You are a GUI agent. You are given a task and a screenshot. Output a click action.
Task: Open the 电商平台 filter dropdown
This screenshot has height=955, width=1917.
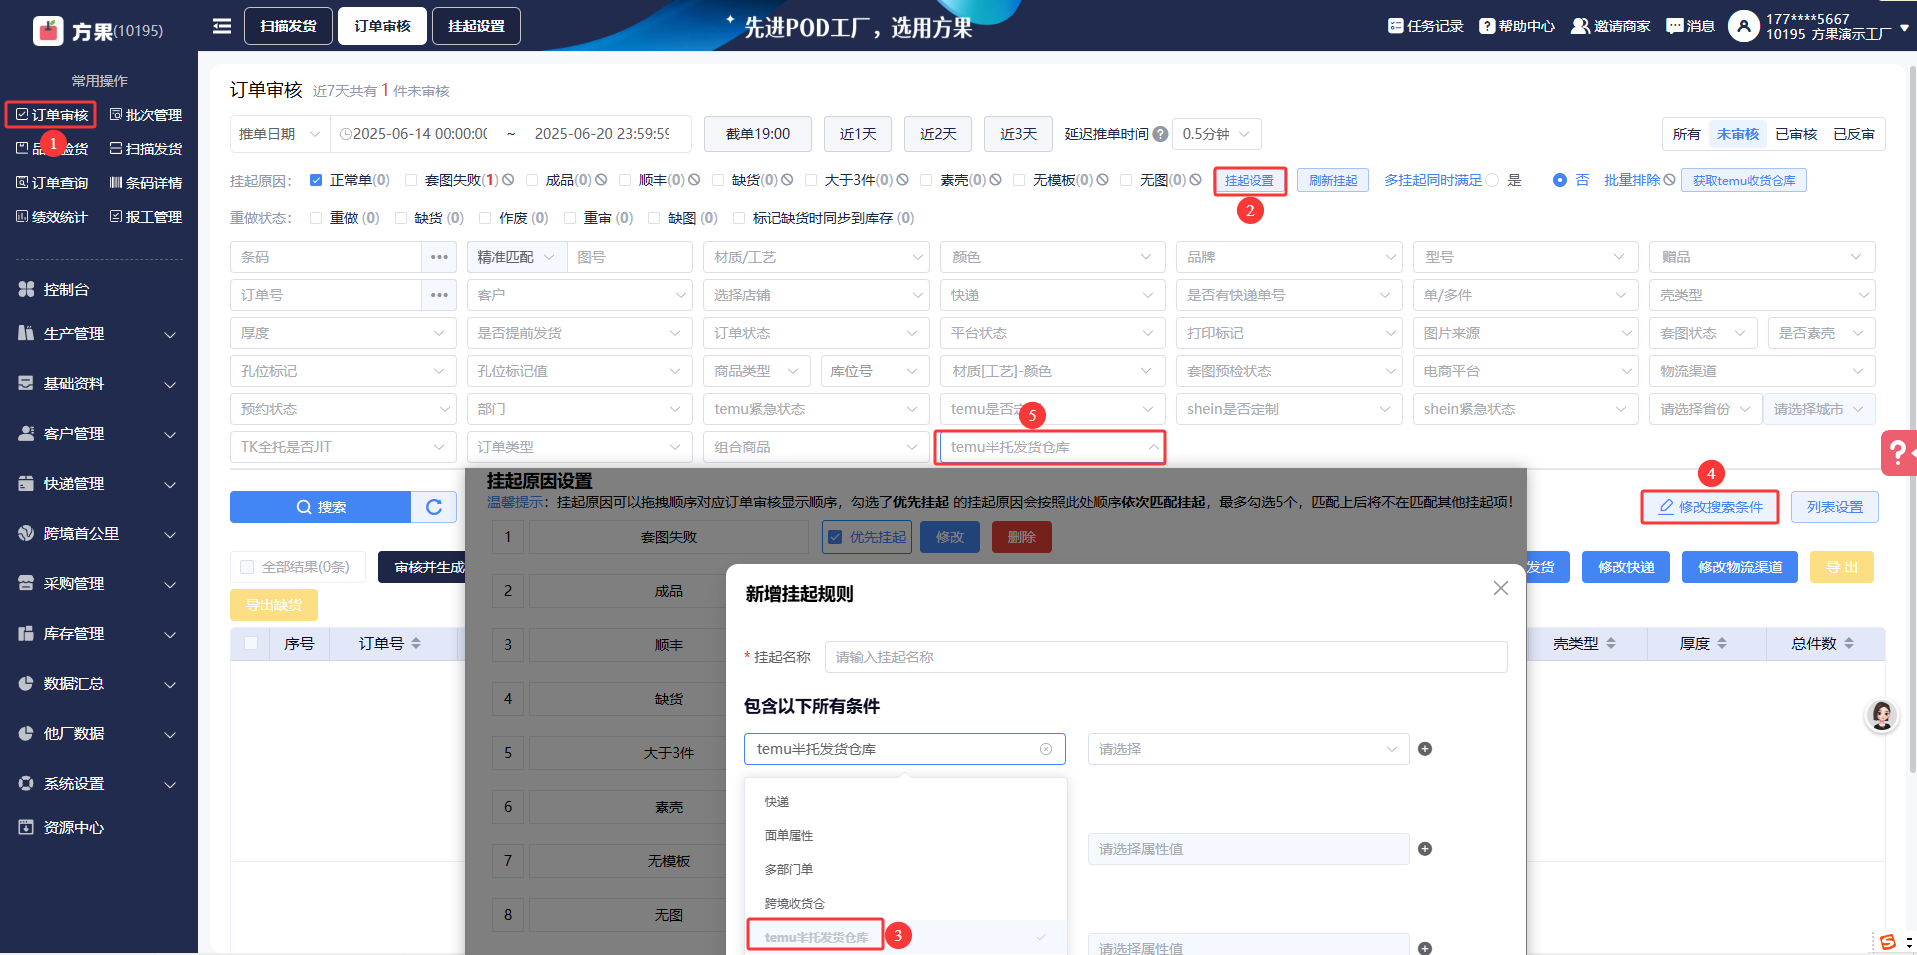point(1526,371)
